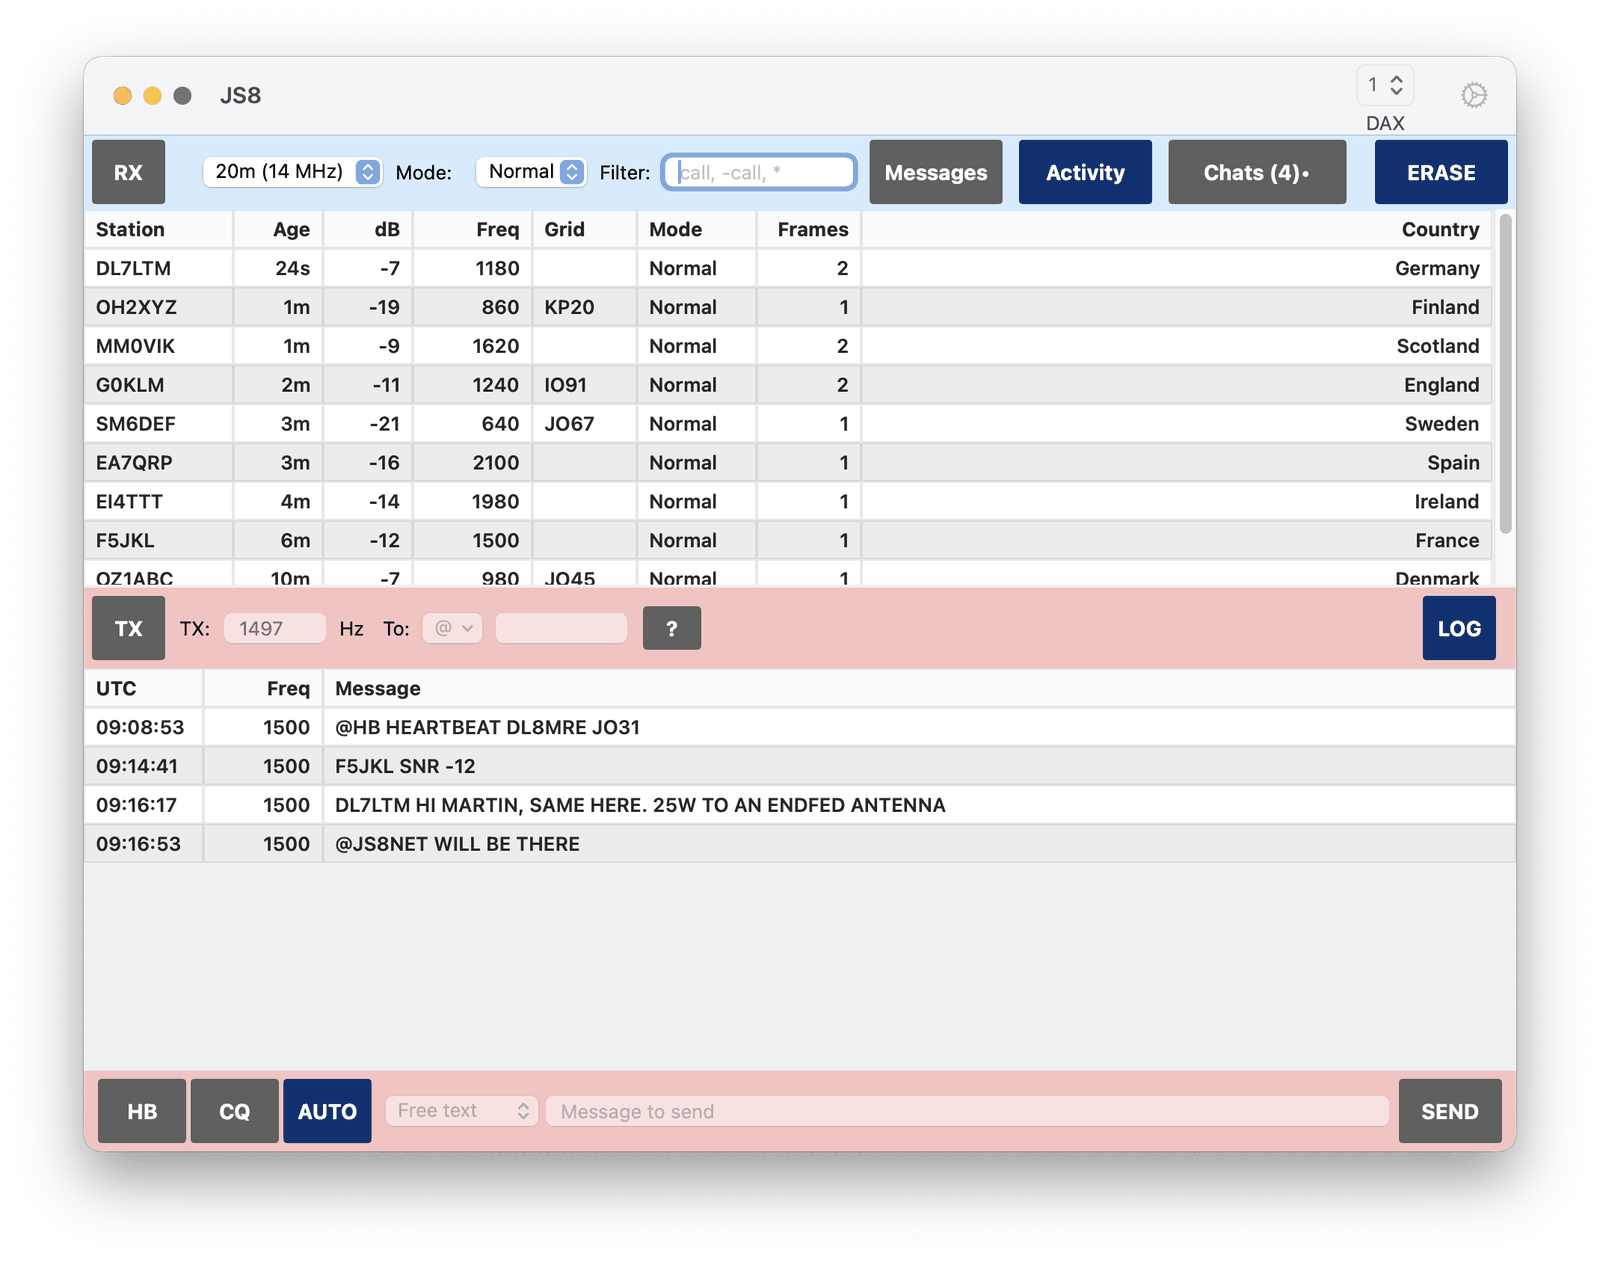Select station G0KLM row
Viewport: 1600px width, 1262px height.
point(788,385)
